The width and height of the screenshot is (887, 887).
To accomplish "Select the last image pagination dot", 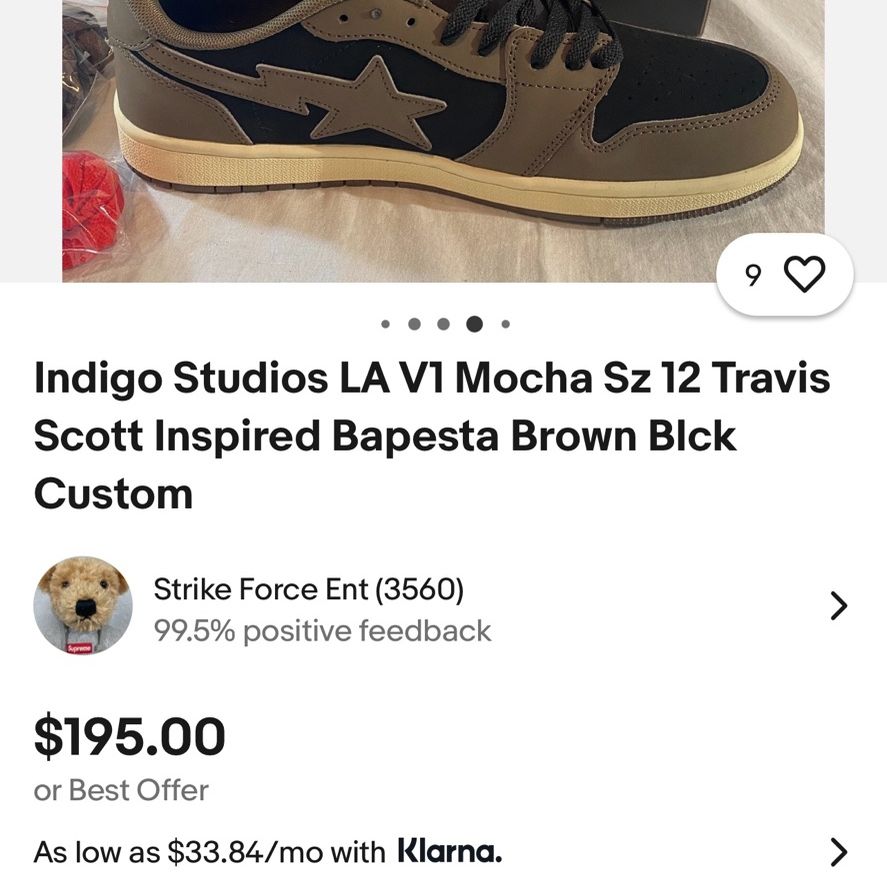I will pyautogui.click(x=506, y=324).
